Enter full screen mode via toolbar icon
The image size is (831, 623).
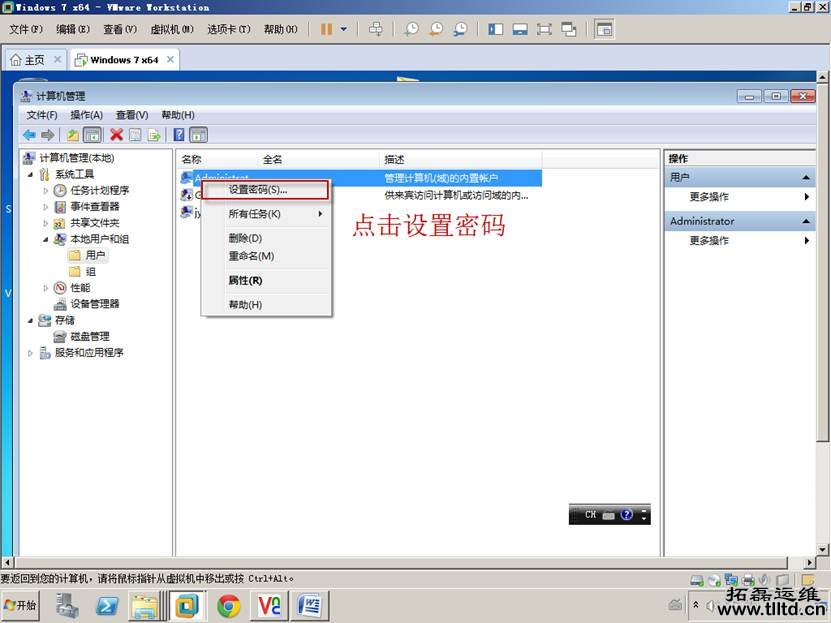tap(544, 29)
